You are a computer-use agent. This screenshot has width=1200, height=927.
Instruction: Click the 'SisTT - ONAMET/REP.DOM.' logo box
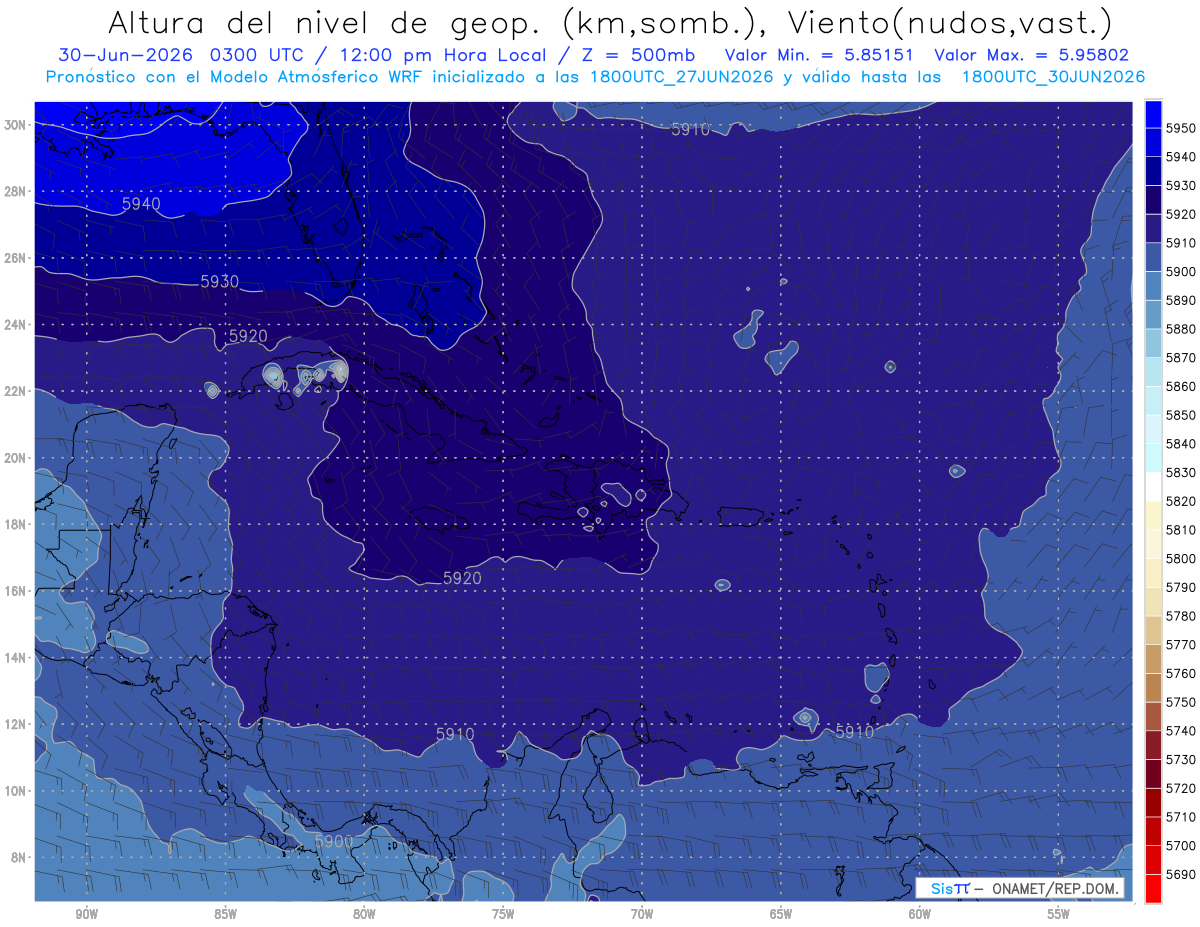(1020, 888)
